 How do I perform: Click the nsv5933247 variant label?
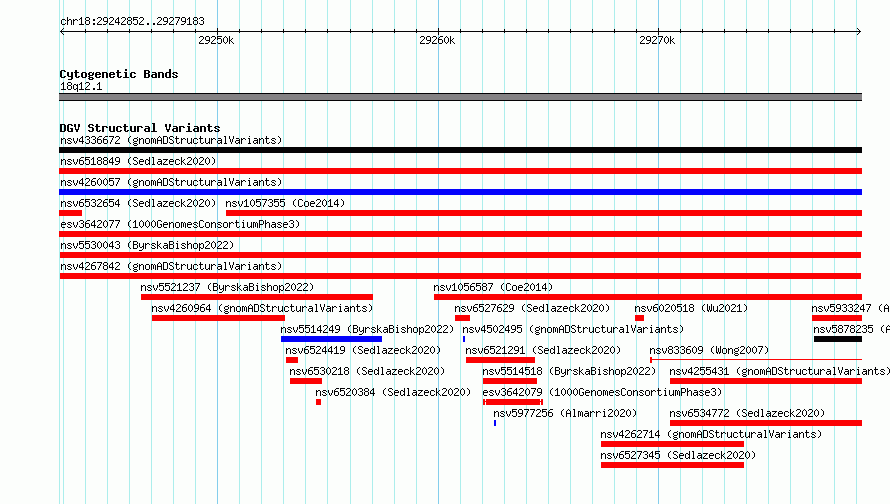coord(850,308)
